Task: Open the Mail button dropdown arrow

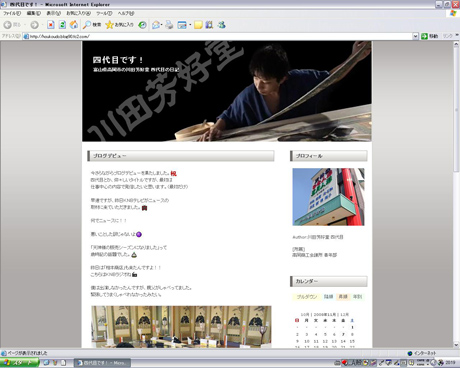Action: [162, 25]
